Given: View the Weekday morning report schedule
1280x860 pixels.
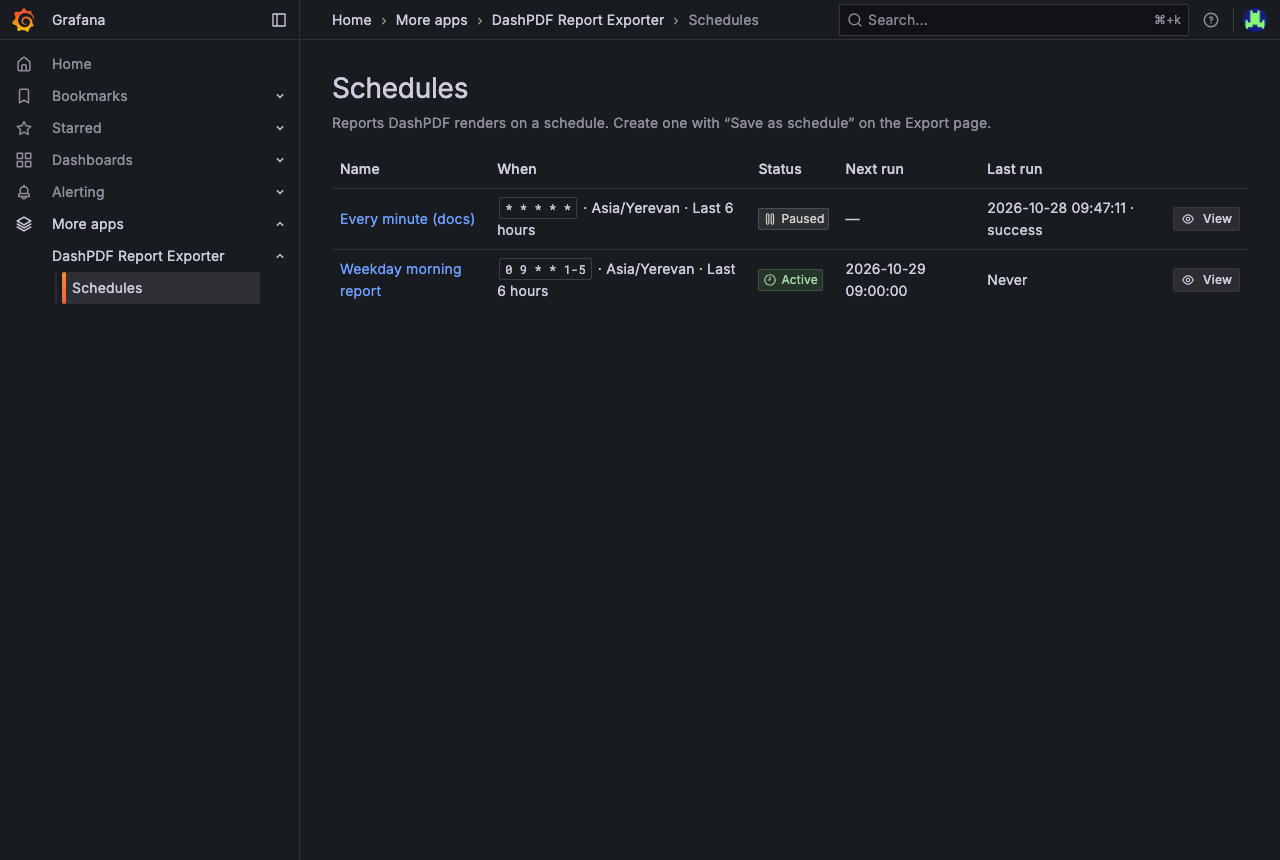Looking at the screenshot, I should pyautogui.click(x=1206, y=280).
